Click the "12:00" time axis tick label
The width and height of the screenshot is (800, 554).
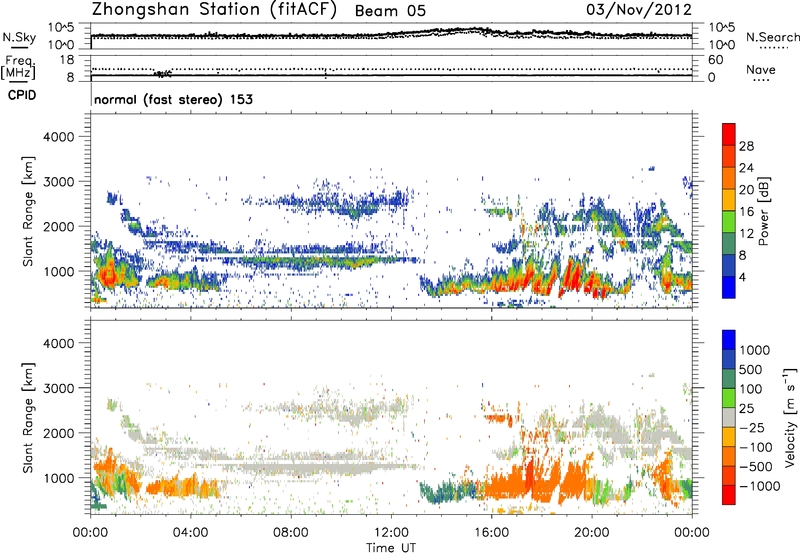[x=391, y=533]
